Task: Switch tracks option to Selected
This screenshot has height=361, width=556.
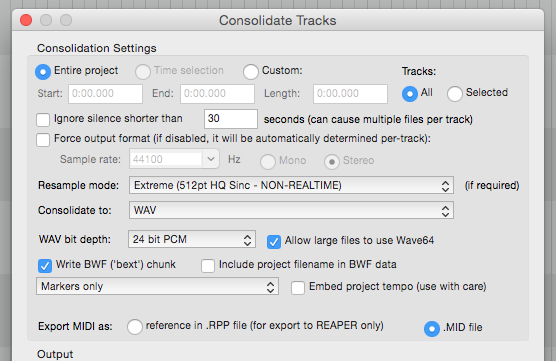Action: [455, 94]
